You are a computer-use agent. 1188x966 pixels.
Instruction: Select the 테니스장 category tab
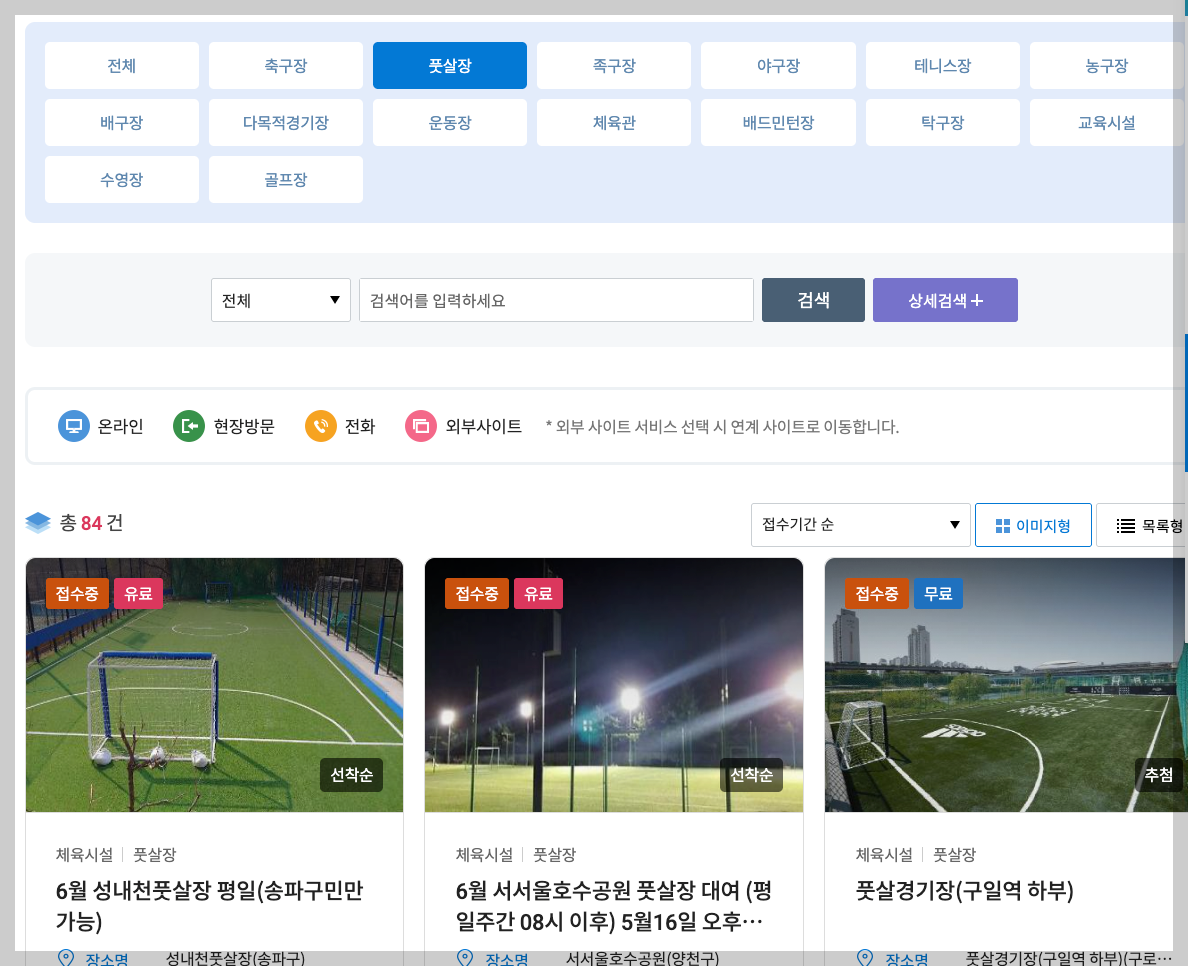click(943, 65)
